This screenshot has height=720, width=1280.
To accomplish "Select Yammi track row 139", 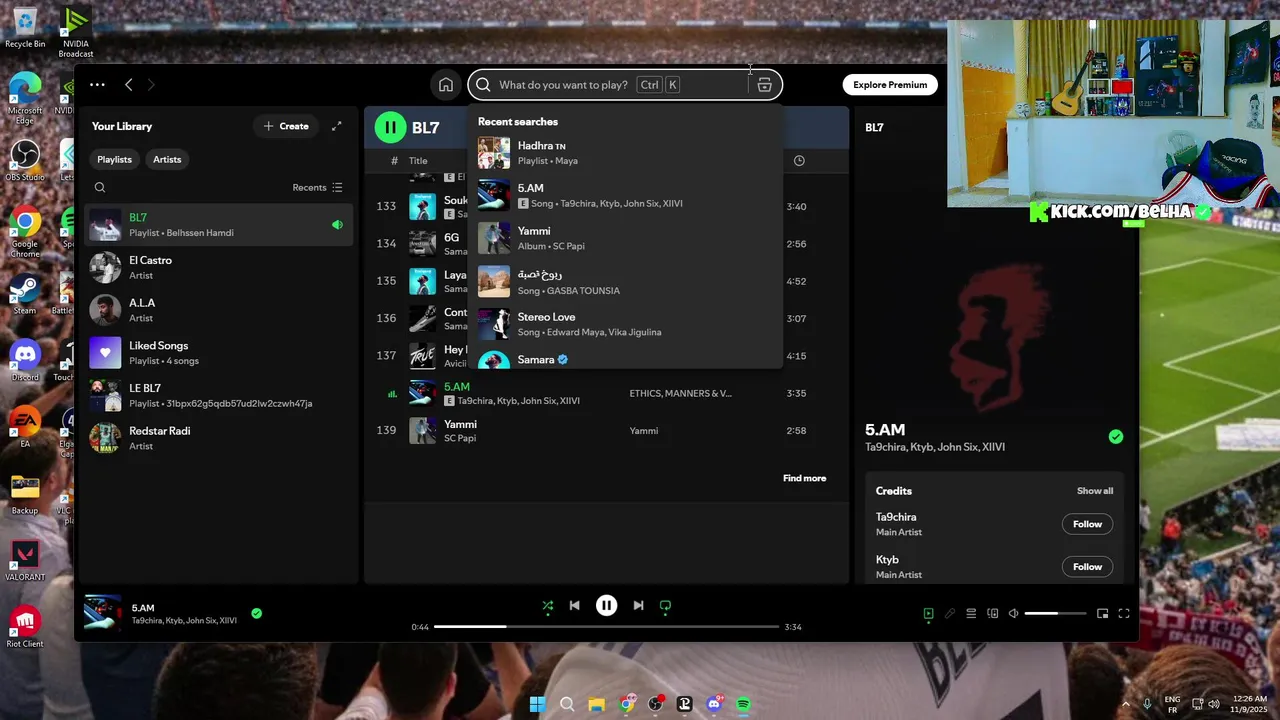I will pos(607,431).
